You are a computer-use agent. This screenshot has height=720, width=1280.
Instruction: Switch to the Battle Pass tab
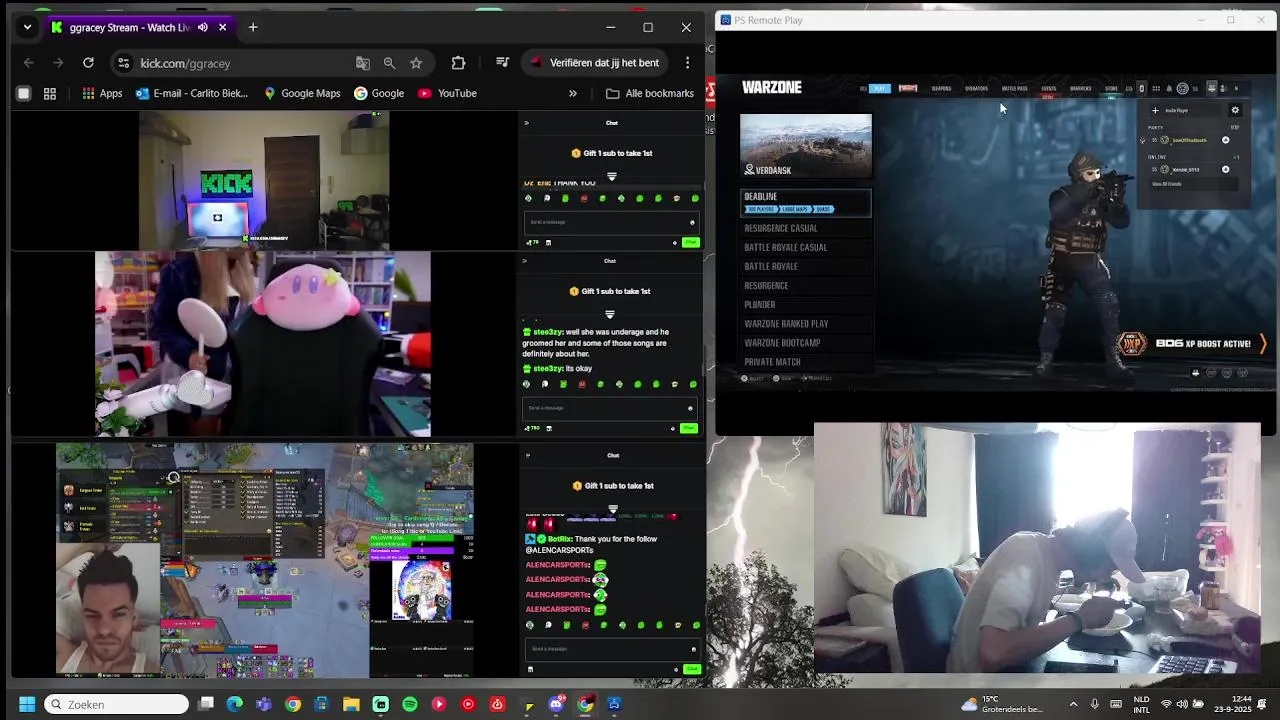[1014, 88]
